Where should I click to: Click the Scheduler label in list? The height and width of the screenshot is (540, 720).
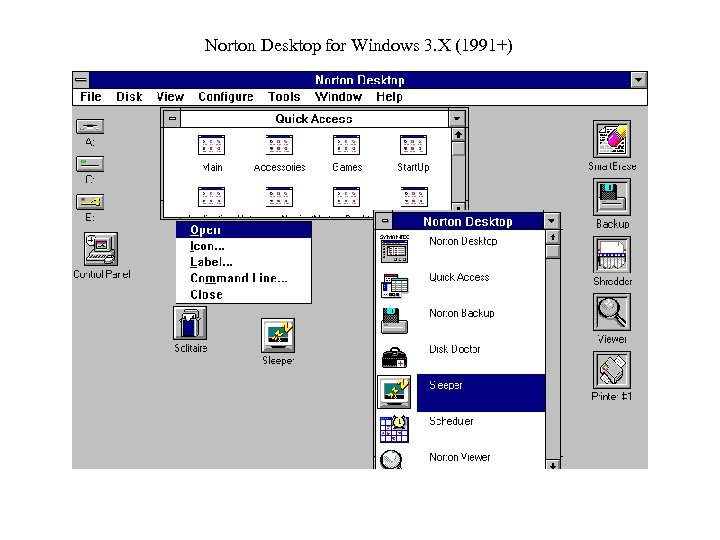(451, 421)
